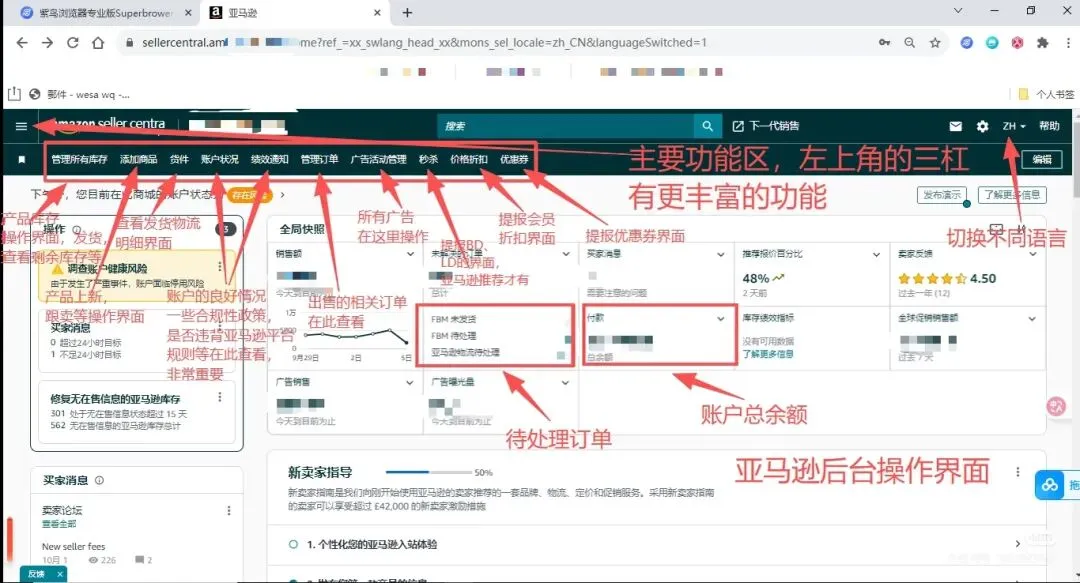1080x583 pixels.
Task: Open the kebab menu on 修复无在售信息的亚马逊库存 card
Action: coord(220,397)
